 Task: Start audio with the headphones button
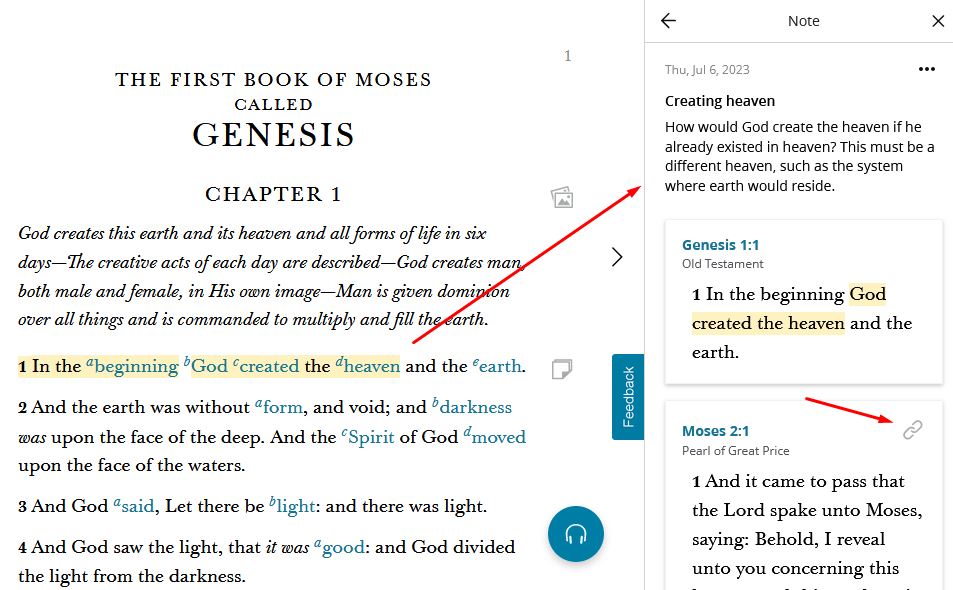[576, 534]
